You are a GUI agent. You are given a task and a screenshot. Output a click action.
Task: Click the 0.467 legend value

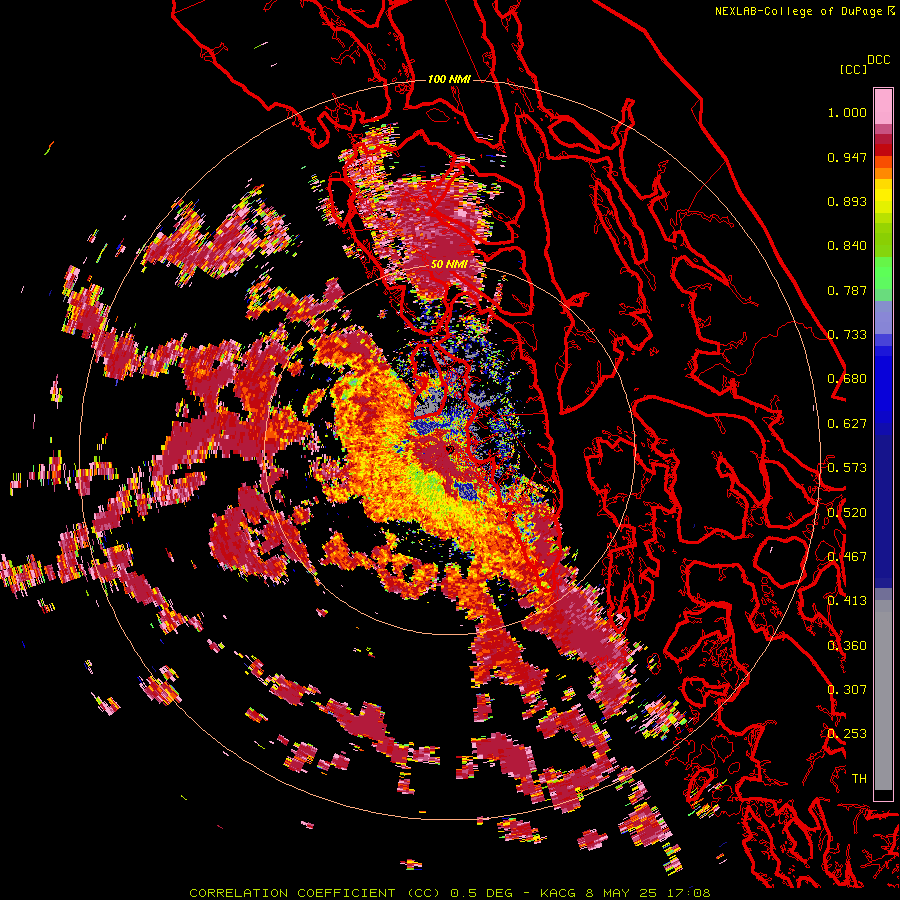pyautogui.click(x=847, y=557)
